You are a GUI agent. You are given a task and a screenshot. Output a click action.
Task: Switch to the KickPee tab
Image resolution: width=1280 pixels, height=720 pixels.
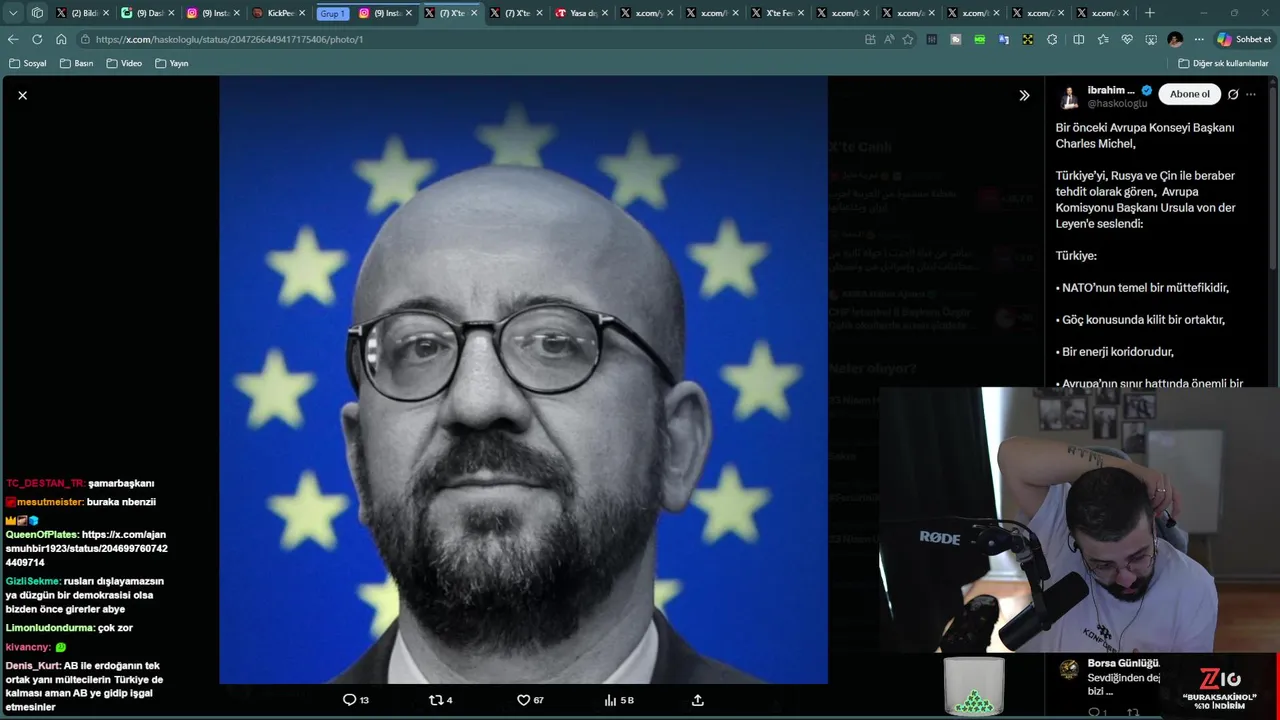coord(278,13)
